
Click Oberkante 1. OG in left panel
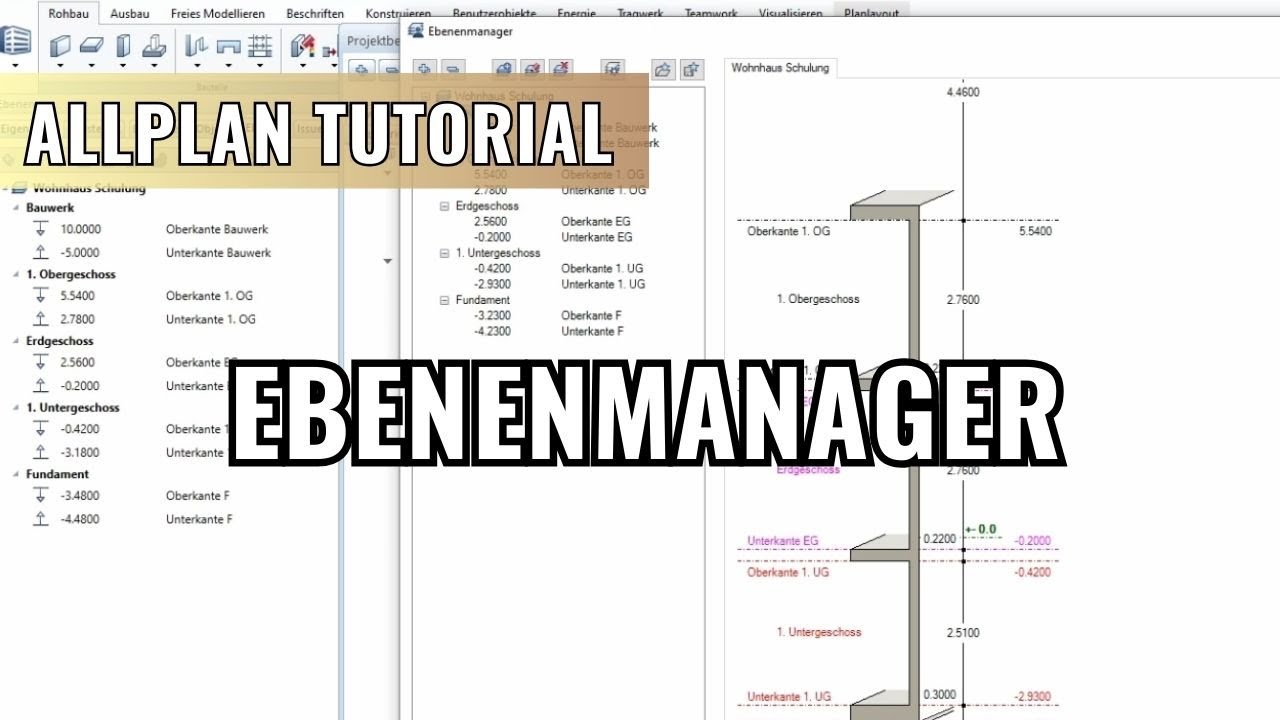(x=210, y=296)
